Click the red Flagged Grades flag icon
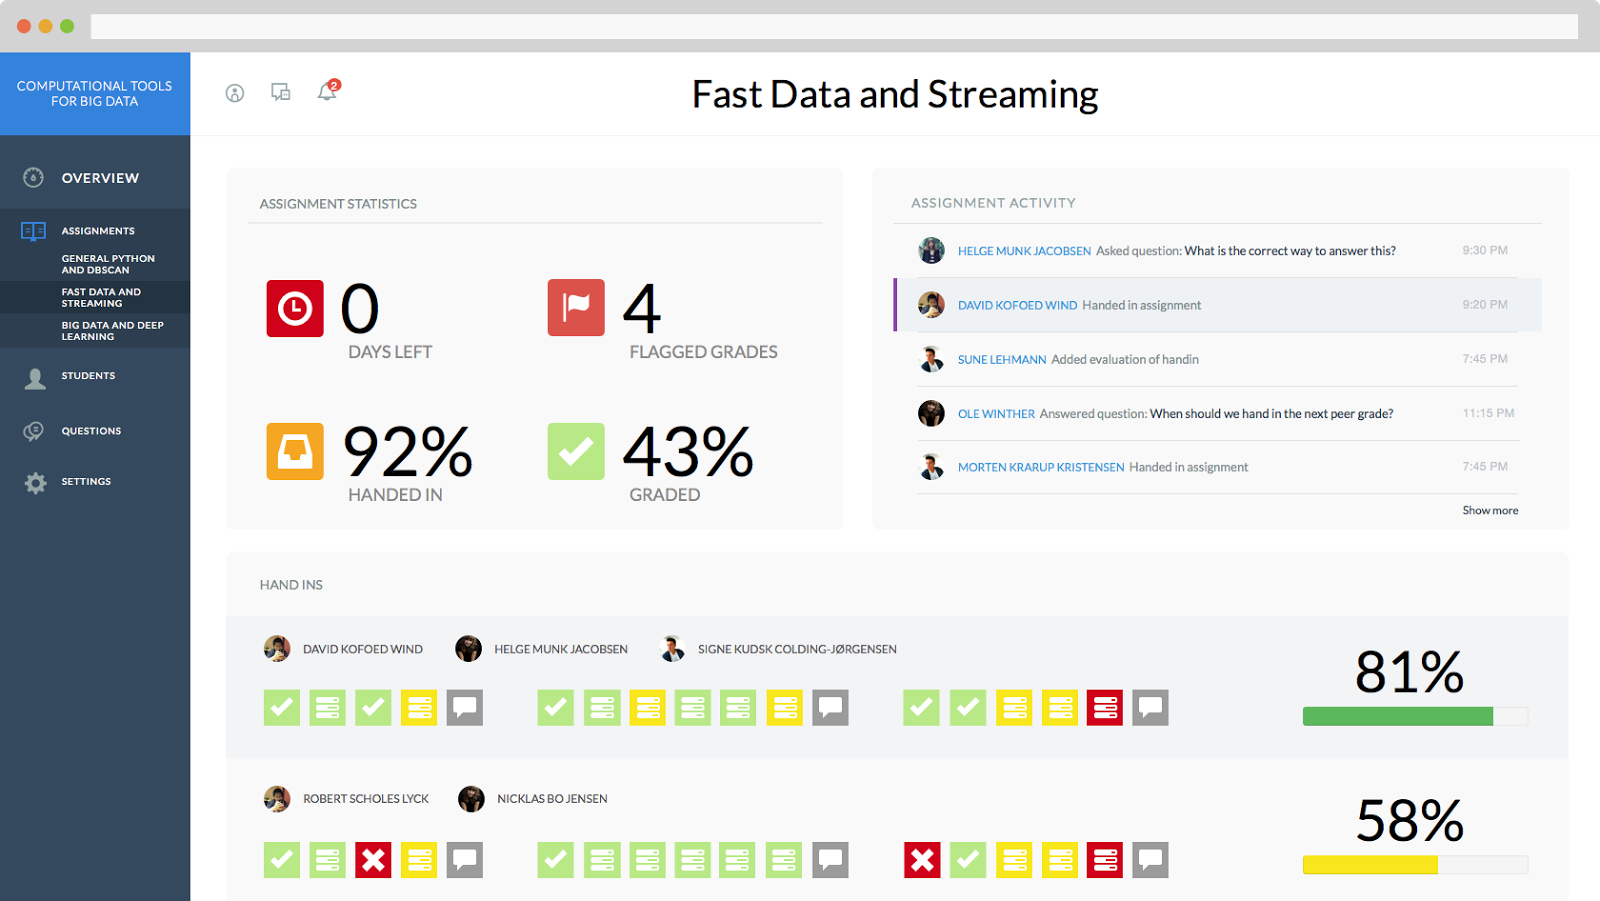 [x=576, y=307]
